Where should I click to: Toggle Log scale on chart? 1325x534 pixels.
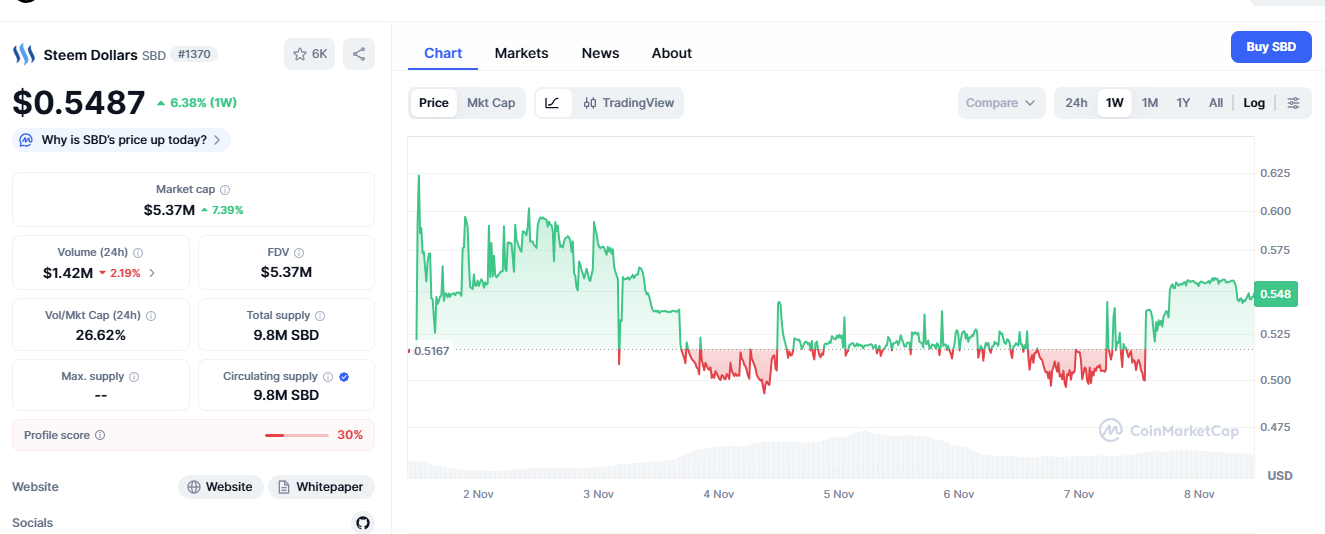coord(1254,103)
